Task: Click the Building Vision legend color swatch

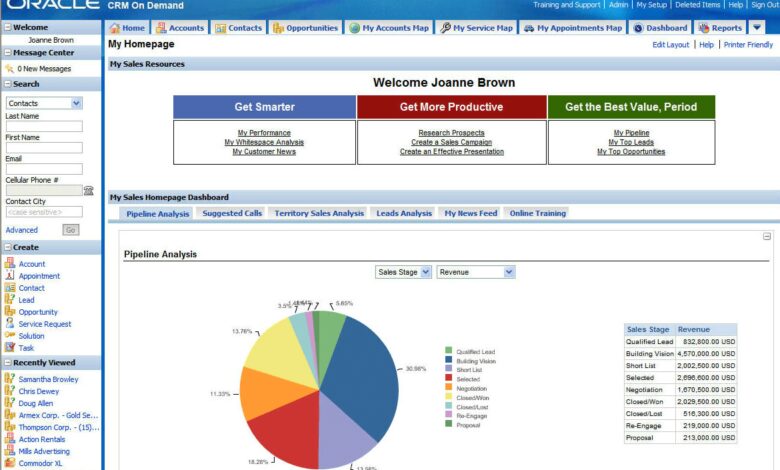Action: [449, 360]
